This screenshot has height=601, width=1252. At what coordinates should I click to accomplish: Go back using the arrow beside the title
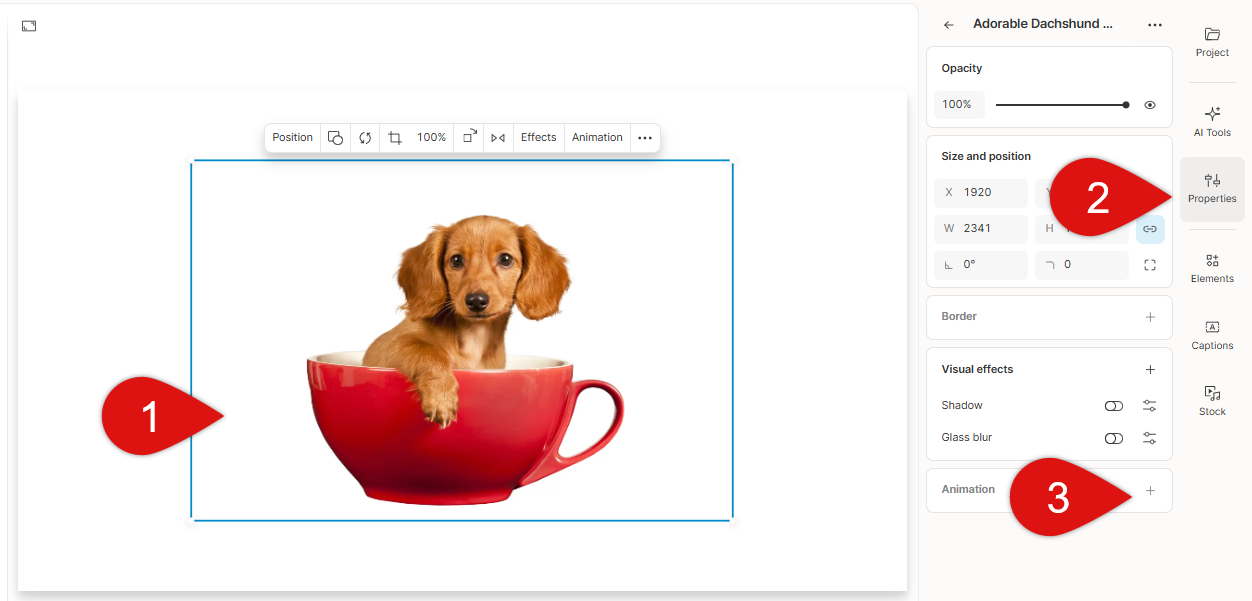[948, 24]
